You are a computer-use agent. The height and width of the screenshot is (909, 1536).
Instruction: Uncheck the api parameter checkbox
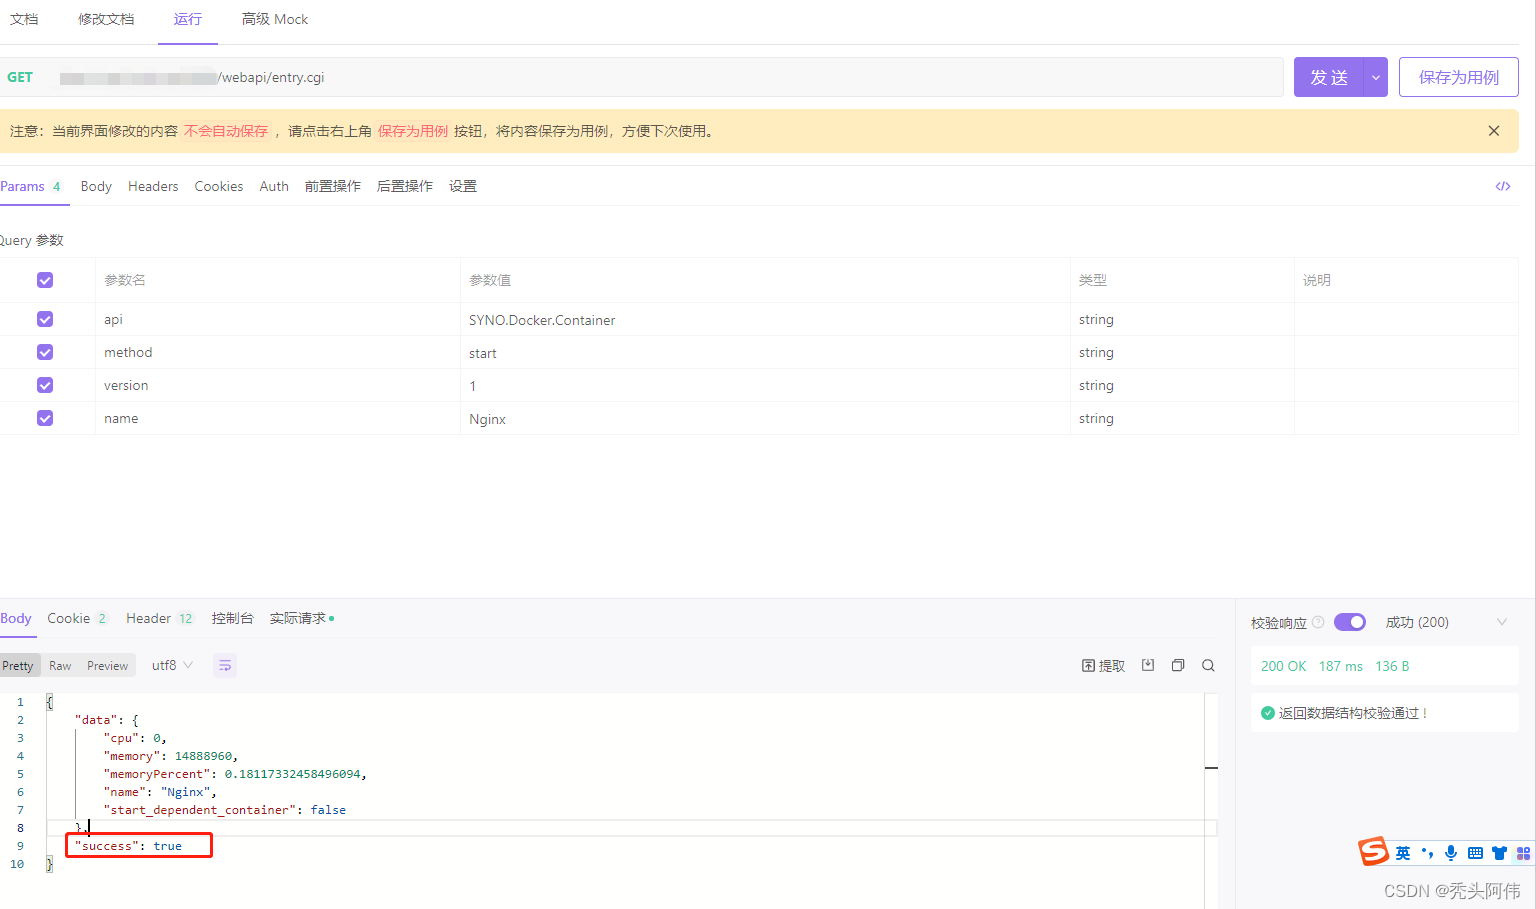tap(45, 319)
